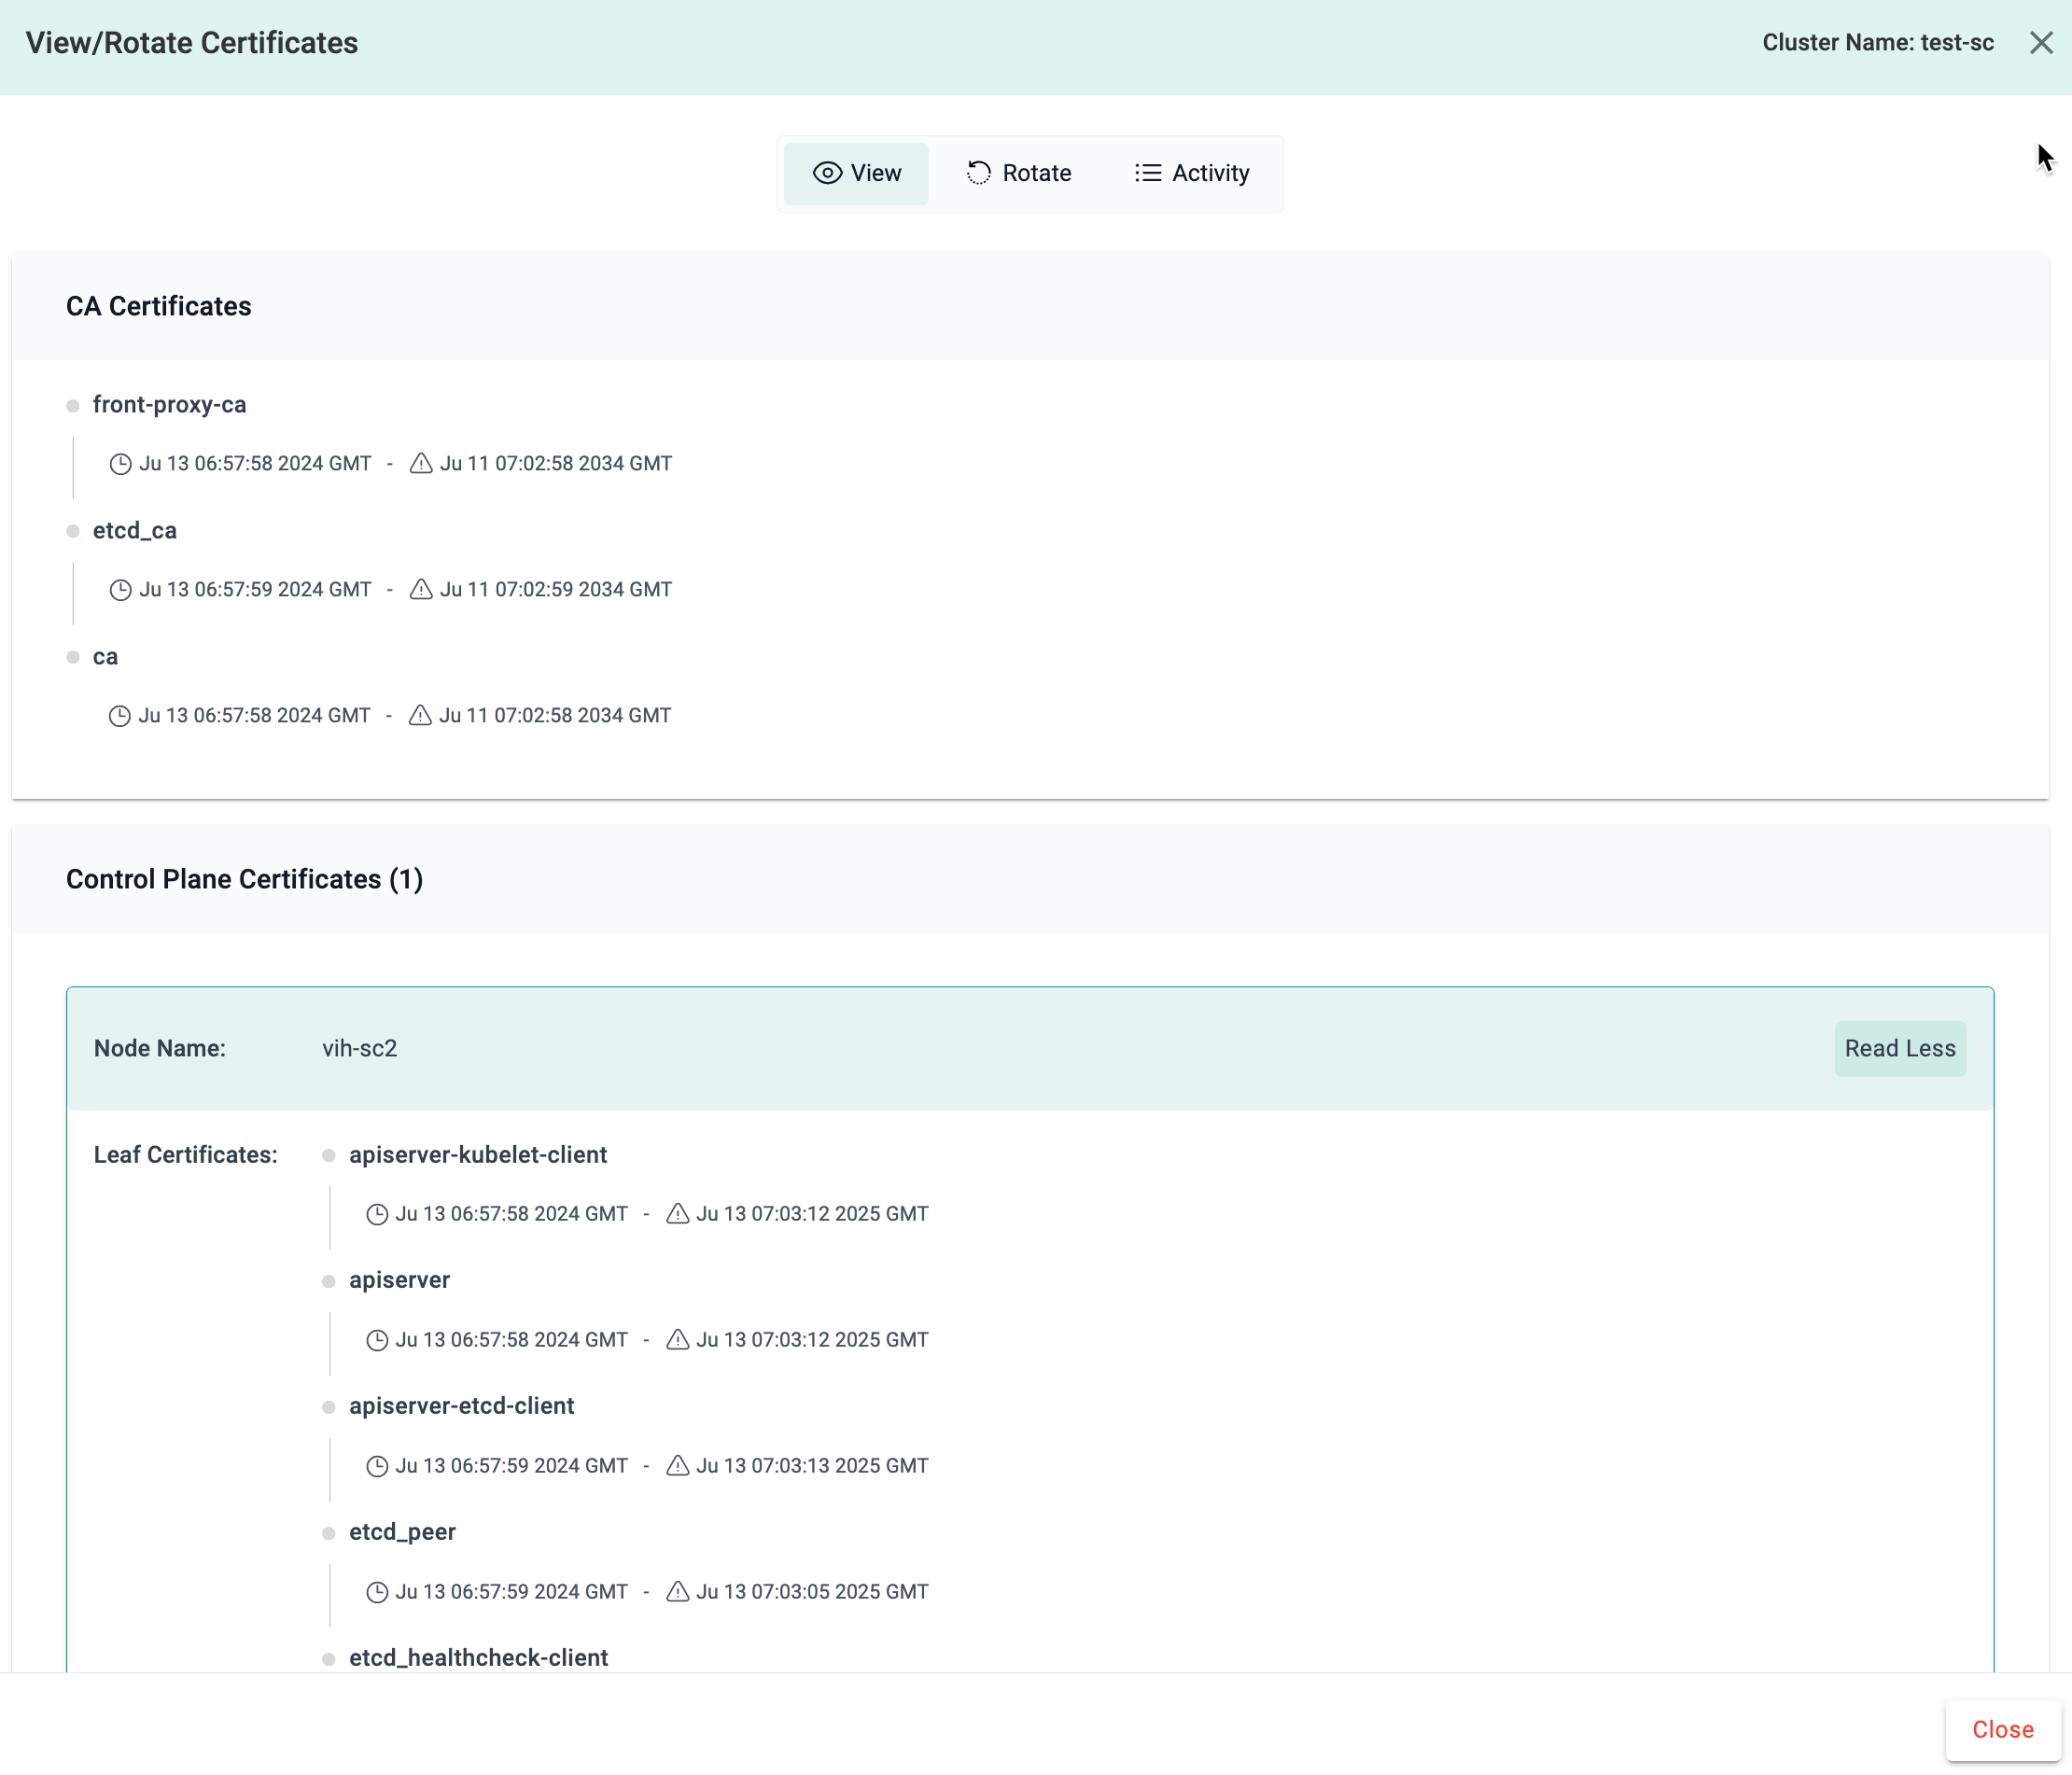2072x1775 pixels.
Task: Click the Read Less button for vih-sc2
Action: tap(1897, 1048)
